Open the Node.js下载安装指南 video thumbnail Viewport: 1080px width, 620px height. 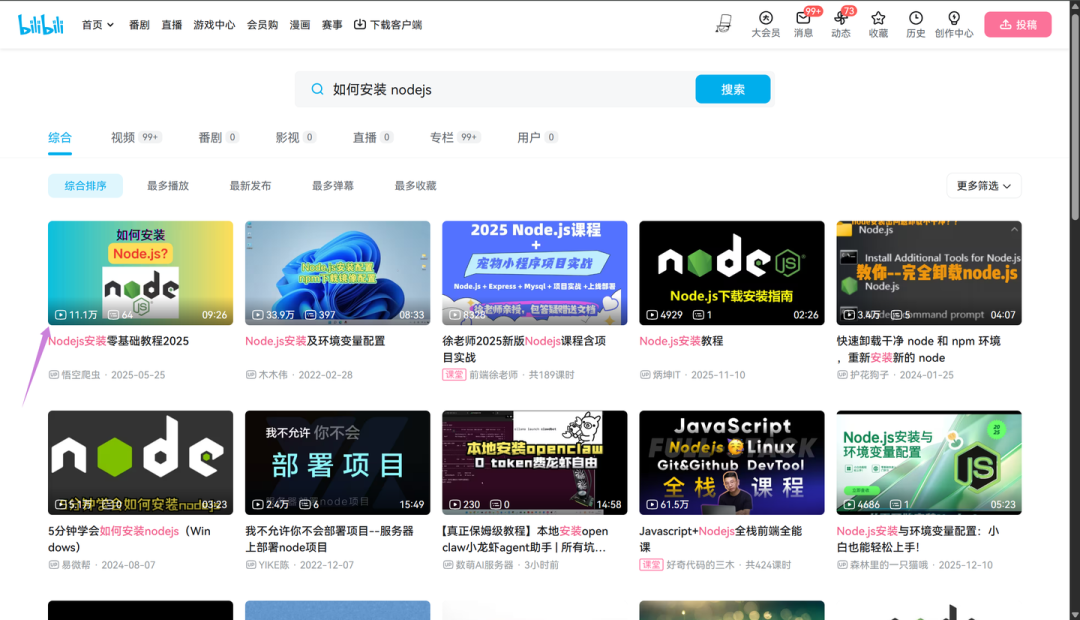pos(731,272)
